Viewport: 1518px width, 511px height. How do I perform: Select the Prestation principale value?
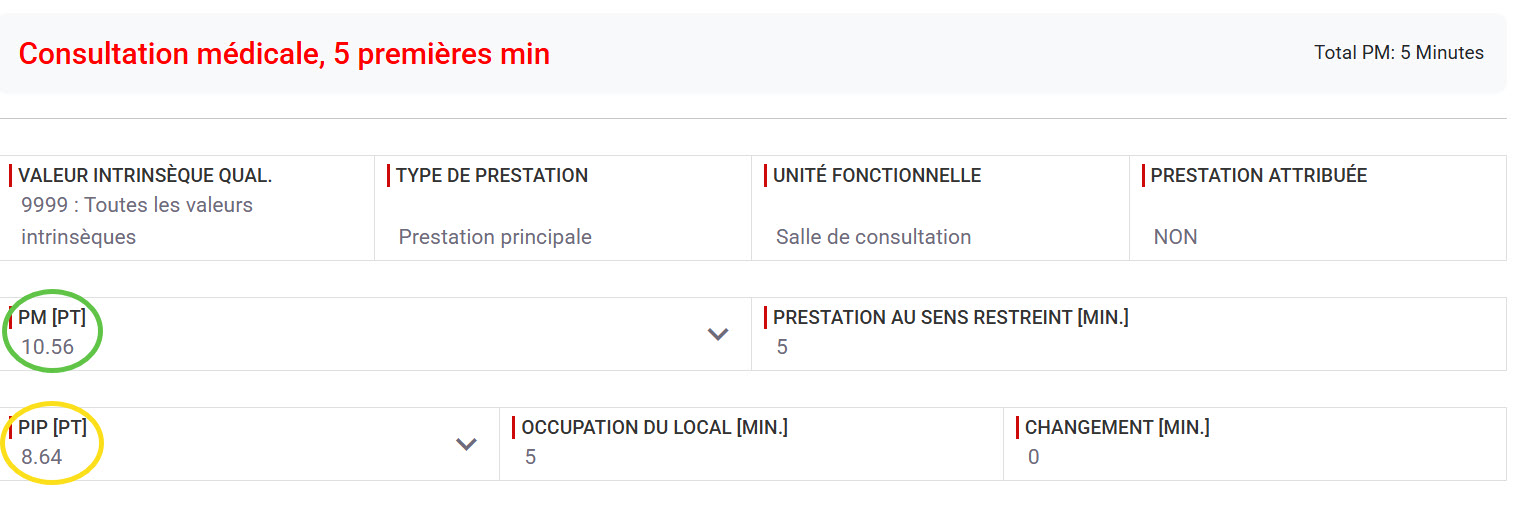coord(495,237)
